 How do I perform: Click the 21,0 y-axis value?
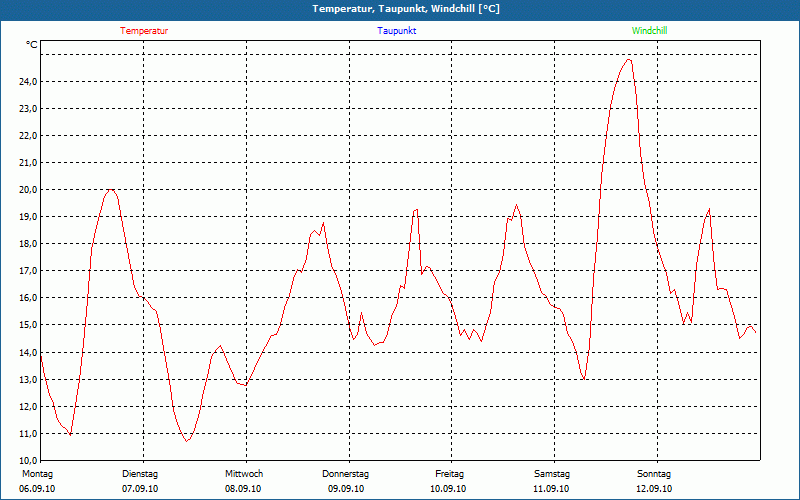click(28, 163)
